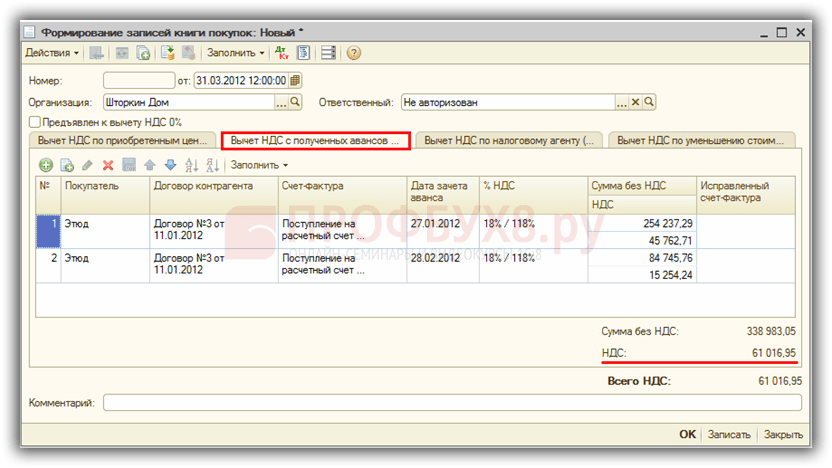Image resolution: width=832 pixels, height=468 pixels.
Task: Click date 27.01.2012 cell
Action: tap(443, 231)
